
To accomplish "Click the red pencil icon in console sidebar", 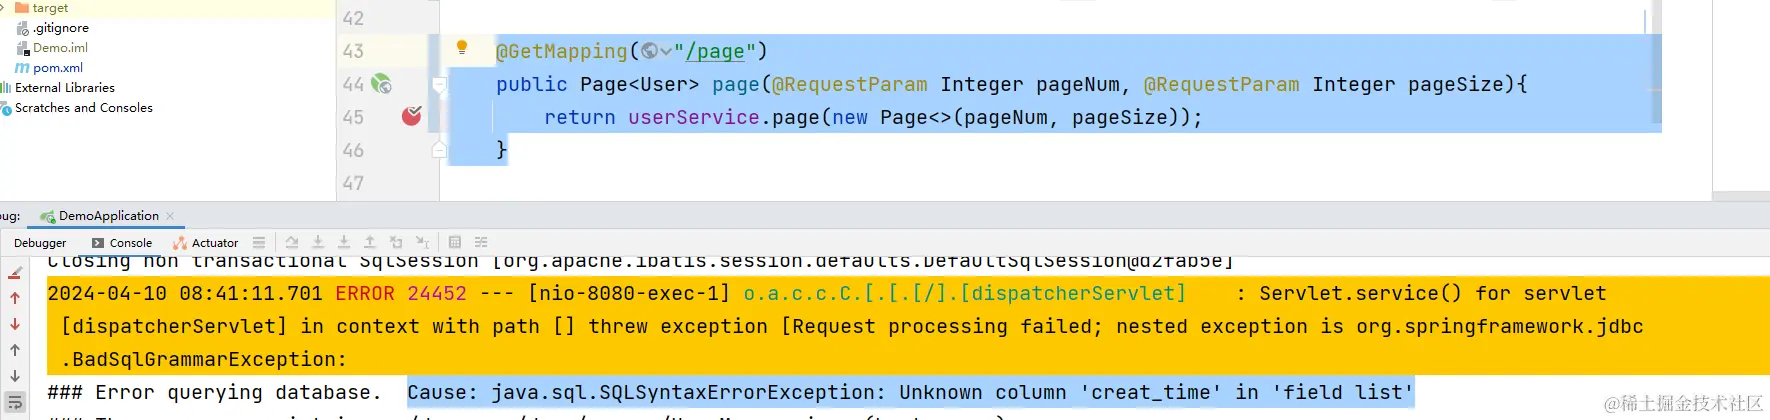I will 15,272.
